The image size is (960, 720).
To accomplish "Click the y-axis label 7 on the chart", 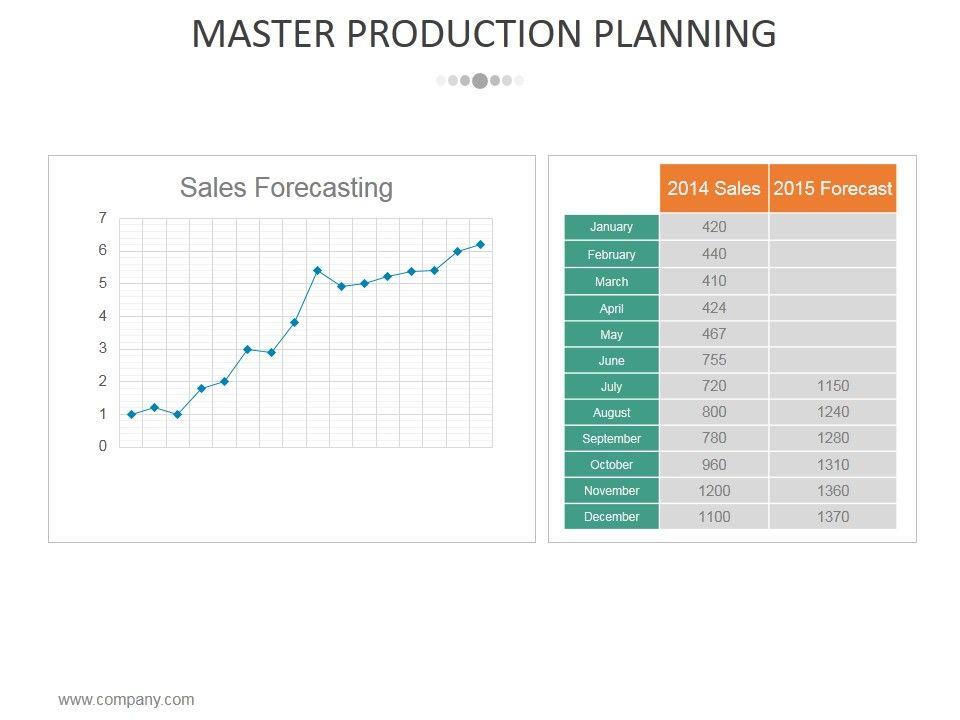I will pyautogui.click(x=103, y=218).
